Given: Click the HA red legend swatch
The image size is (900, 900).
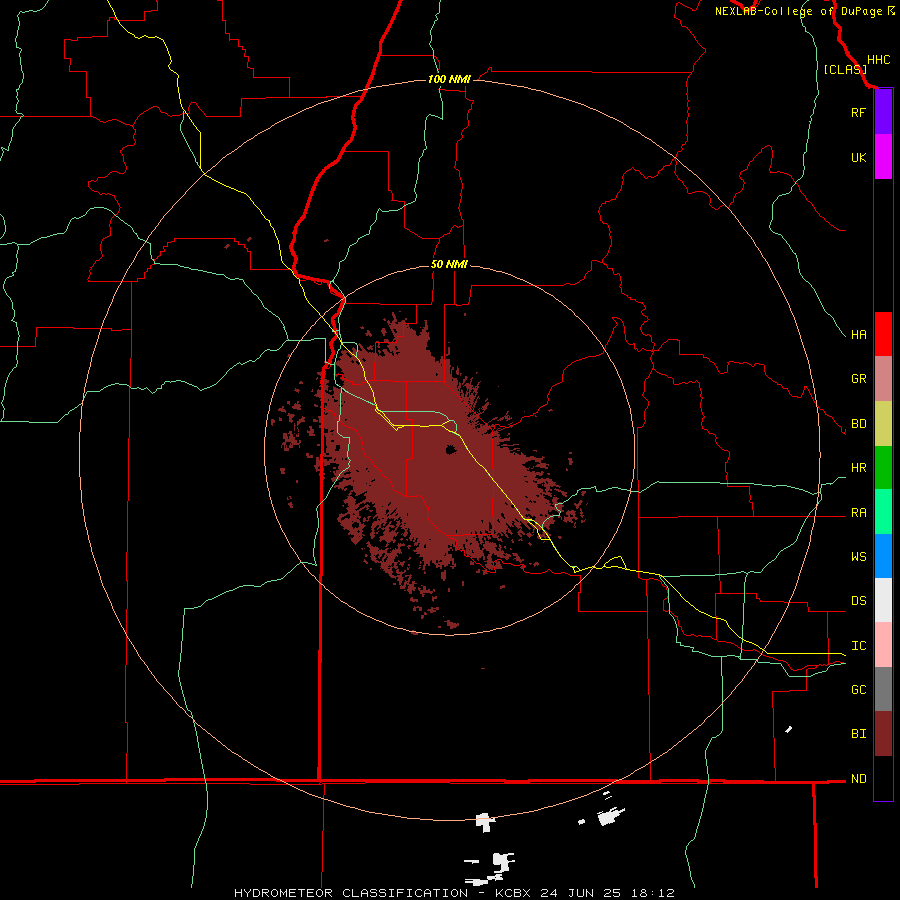Looking at the screenshot, I should click(x=883, y=334).
